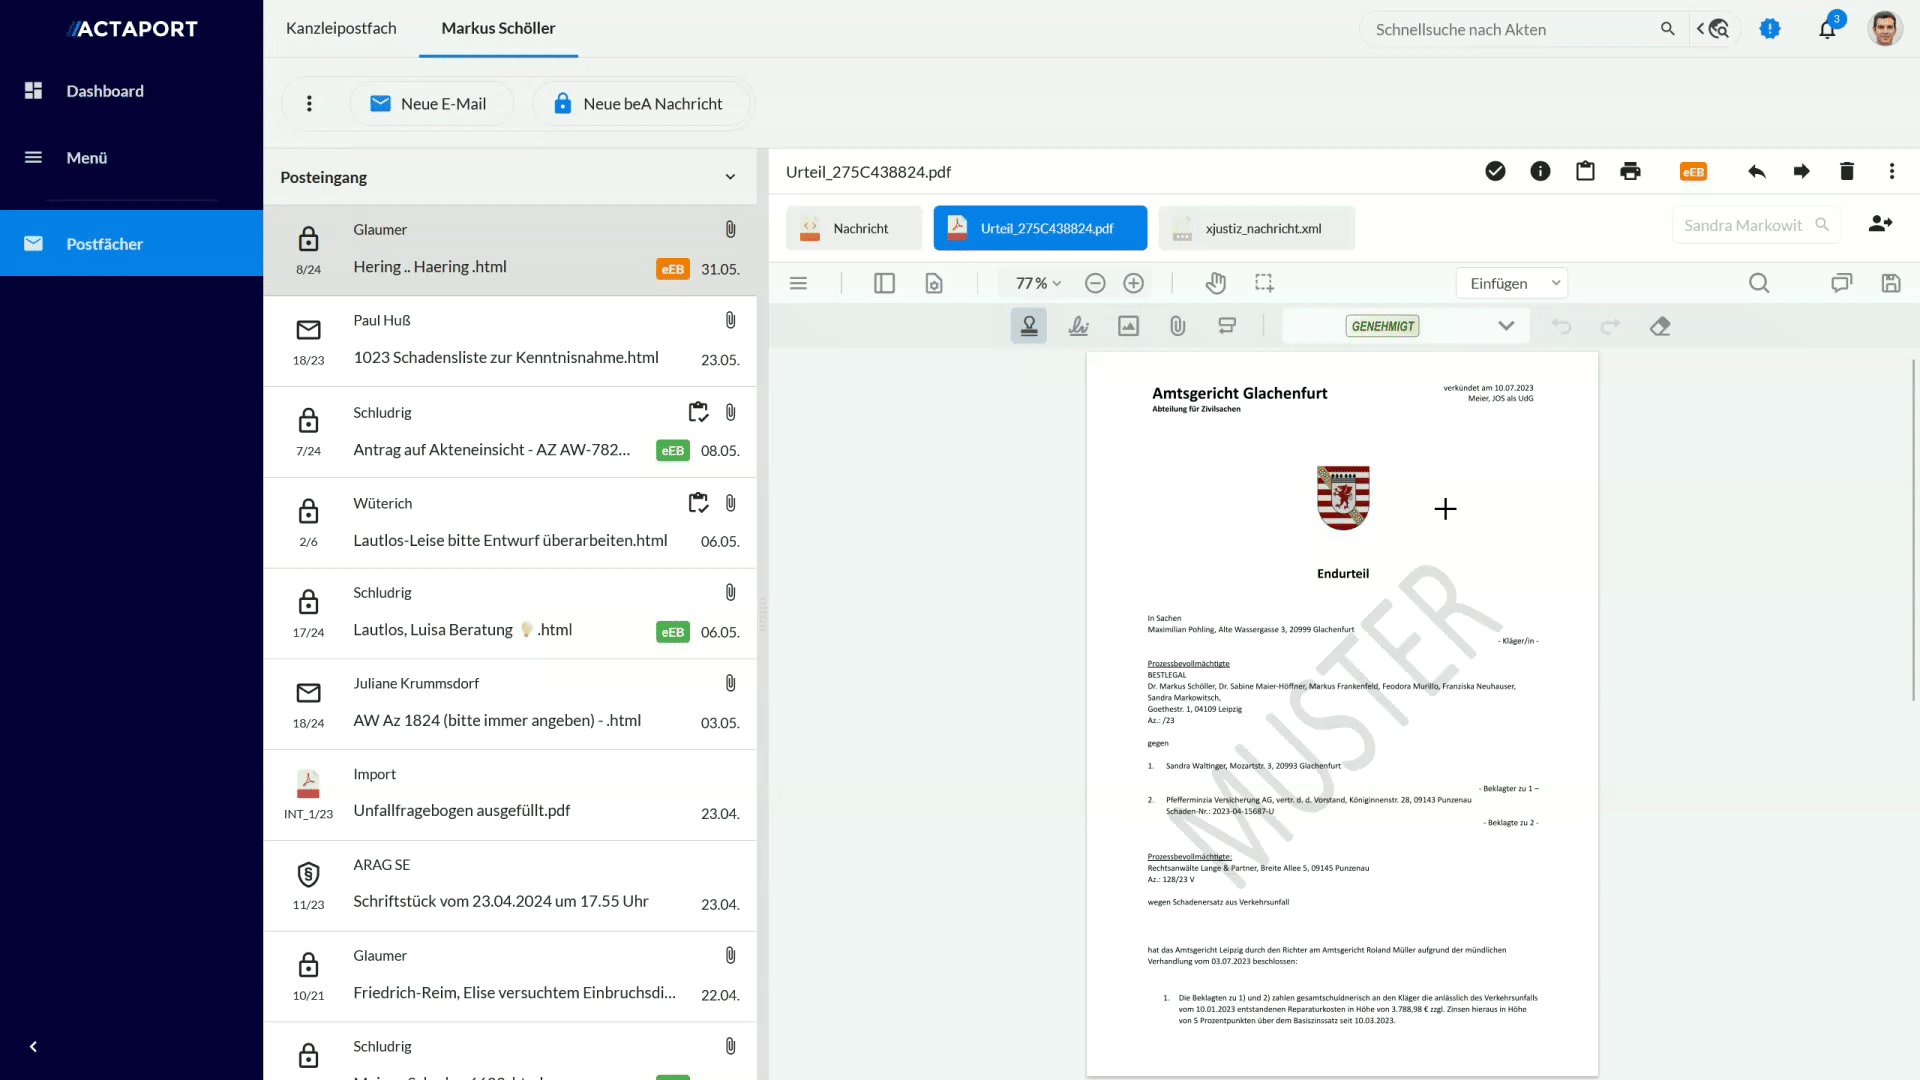Mark message as done with checkmark icon
1920x1080 pixels.
click(1495, 172)
